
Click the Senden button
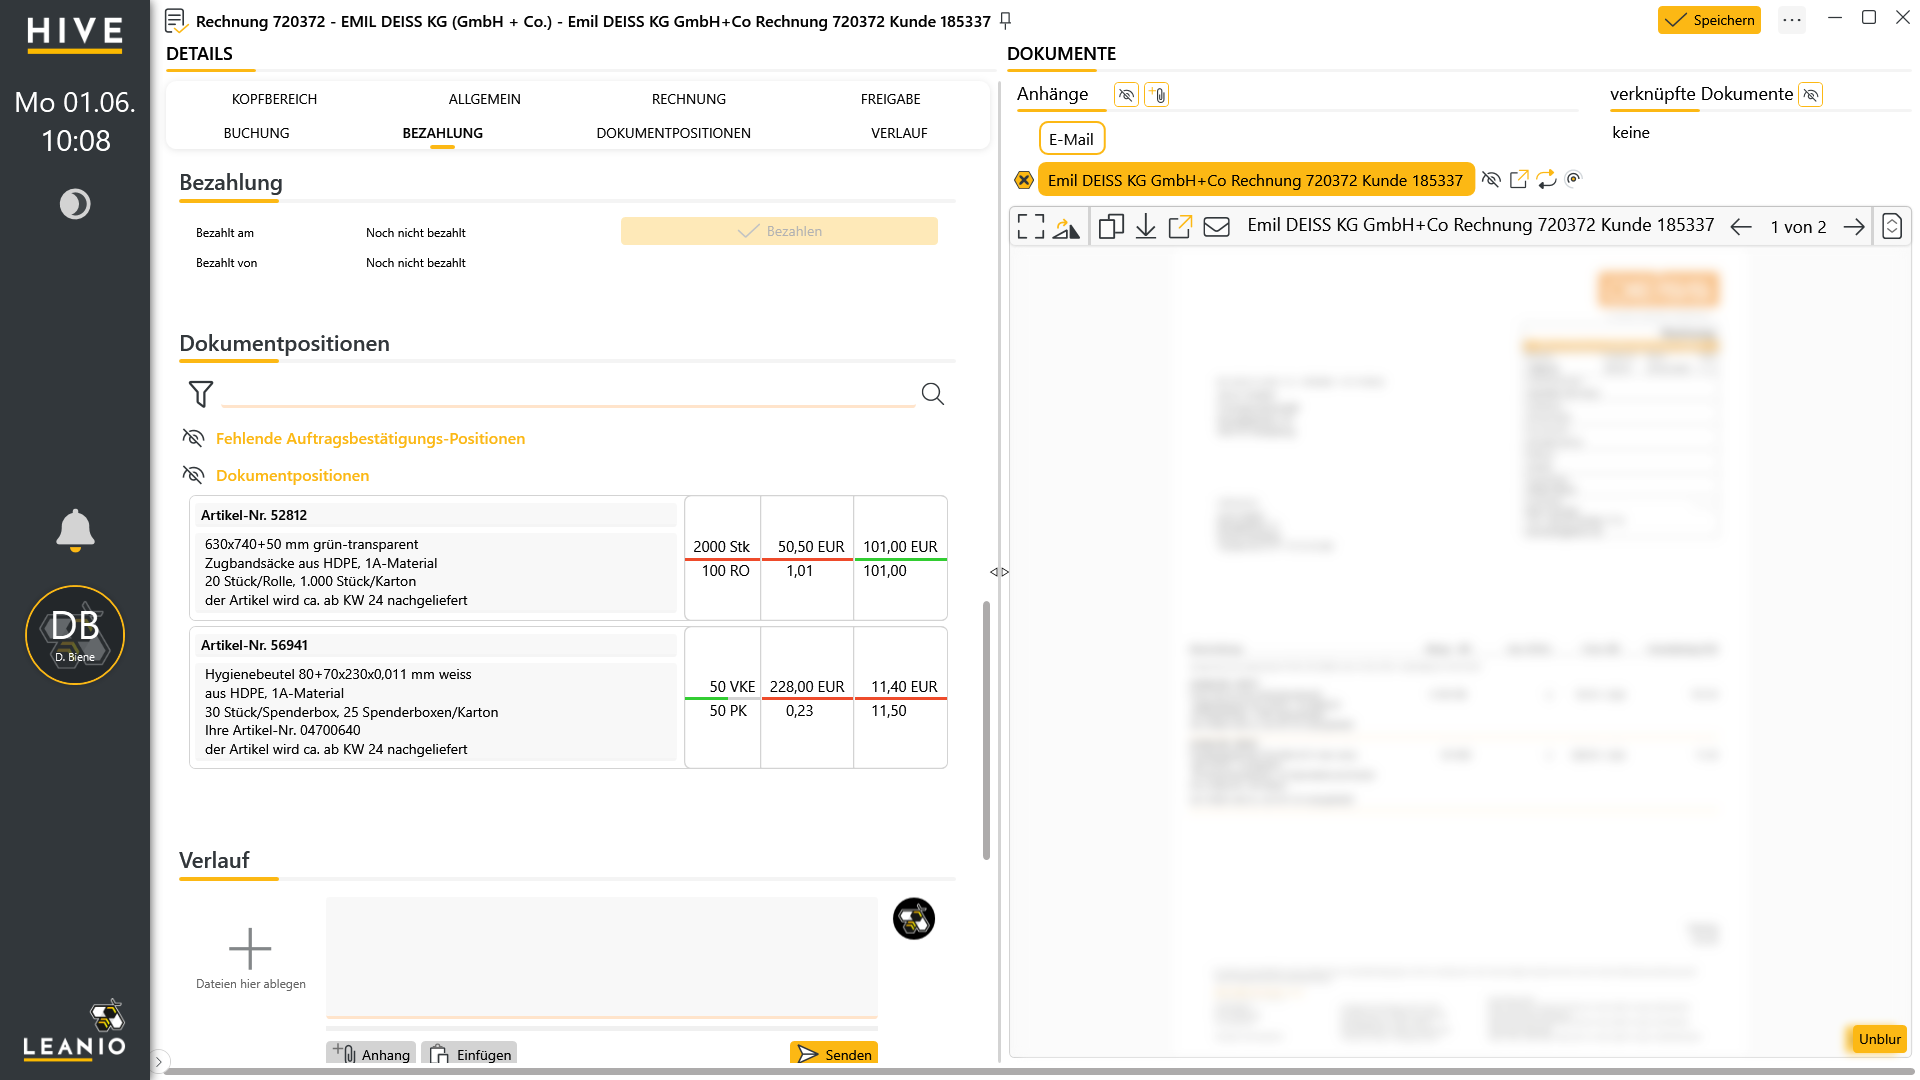point(834,1054)
